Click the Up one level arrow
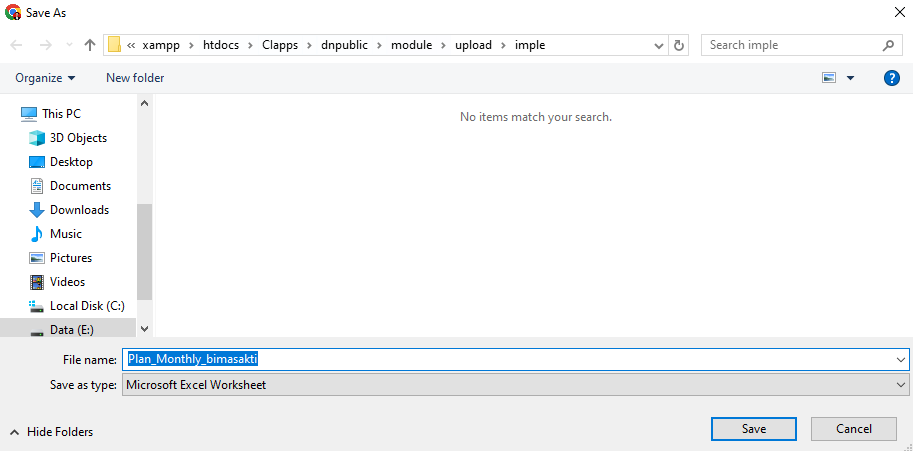 tap(90, 45)
